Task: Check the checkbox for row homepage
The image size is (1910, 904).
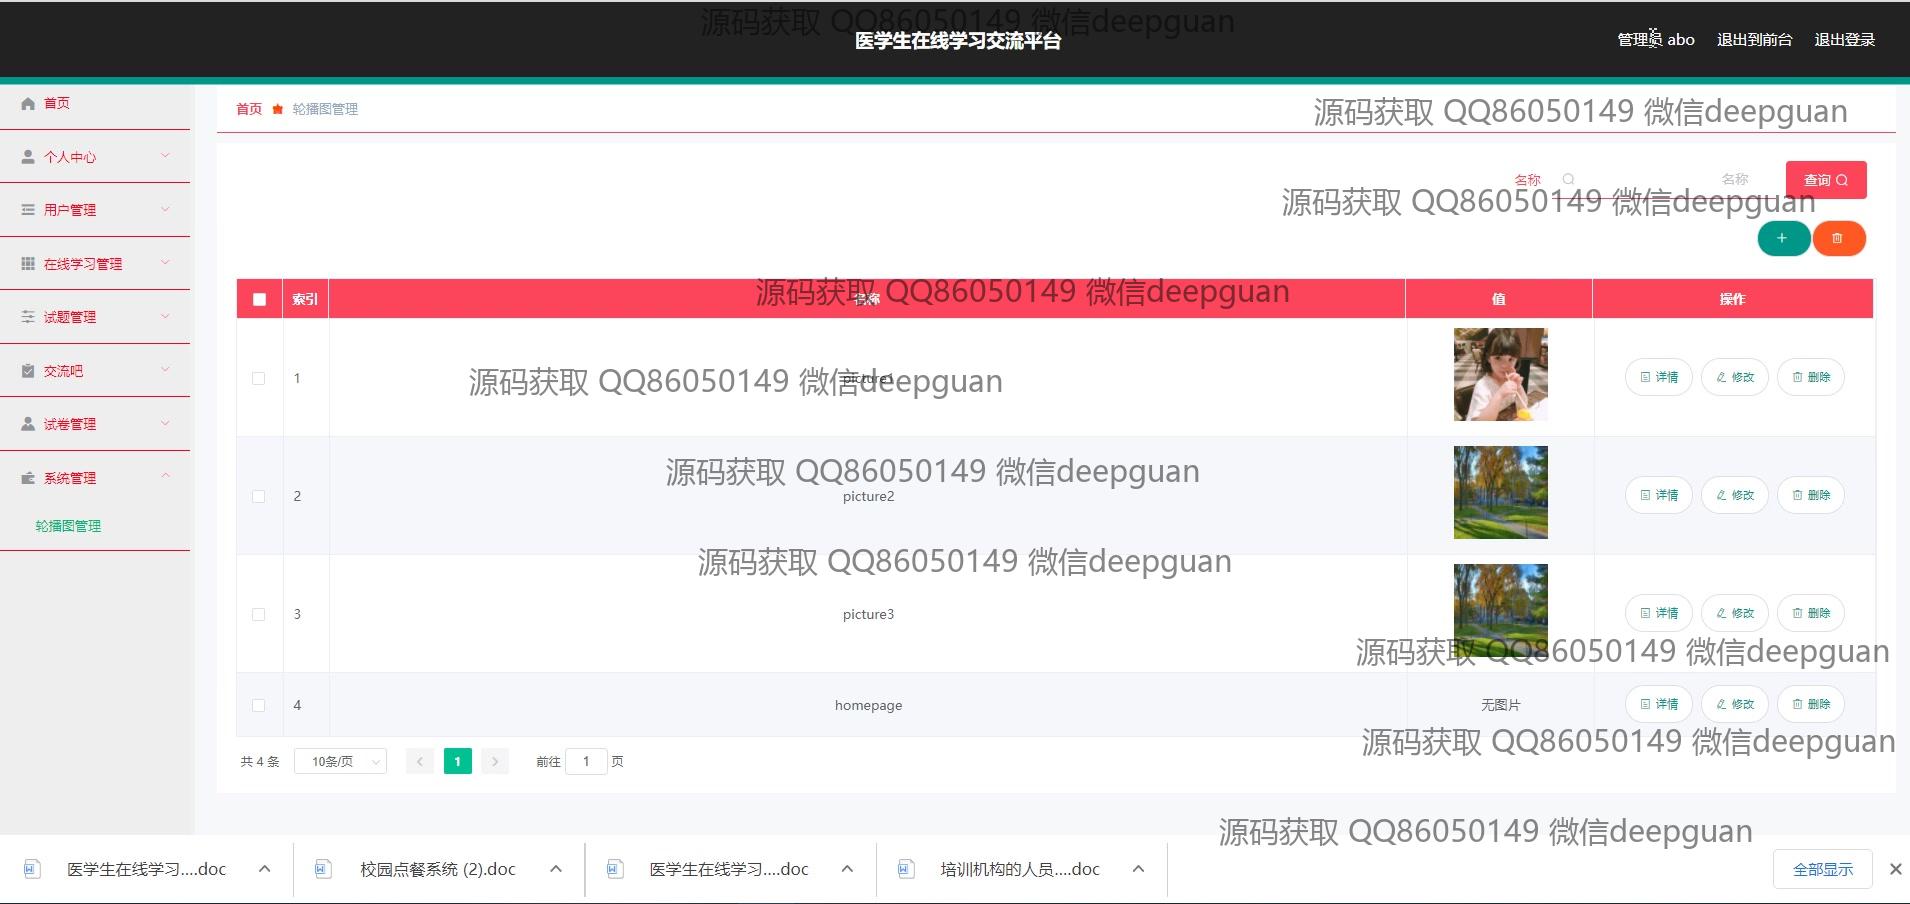Action: (259, 705)
